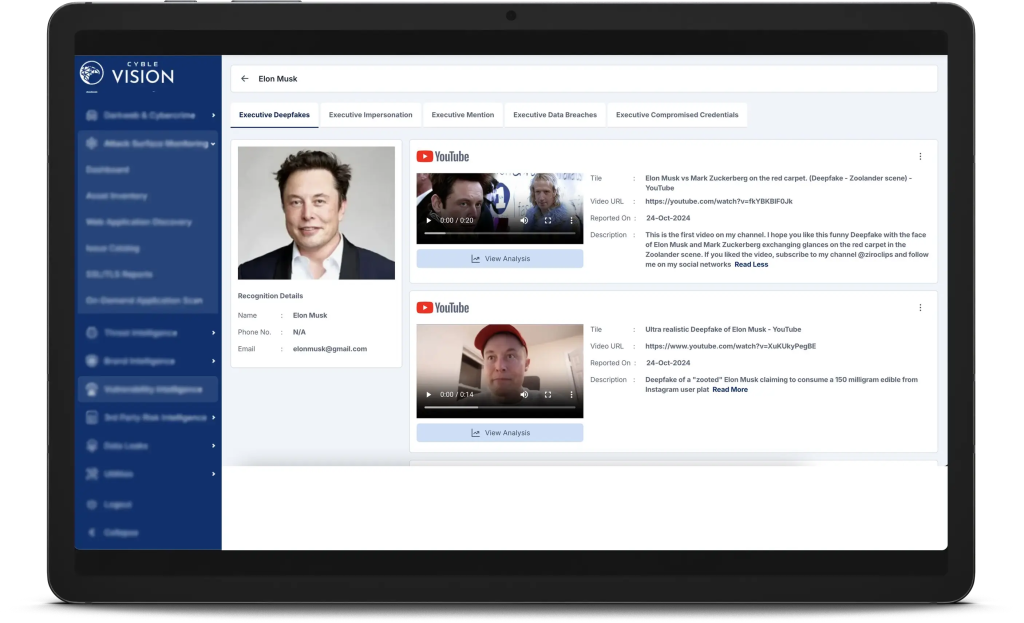Open the three-dot menu of the first YouTube card
Image resolution: width=1024 pixels, height=623 pixels.
point(920,156)
